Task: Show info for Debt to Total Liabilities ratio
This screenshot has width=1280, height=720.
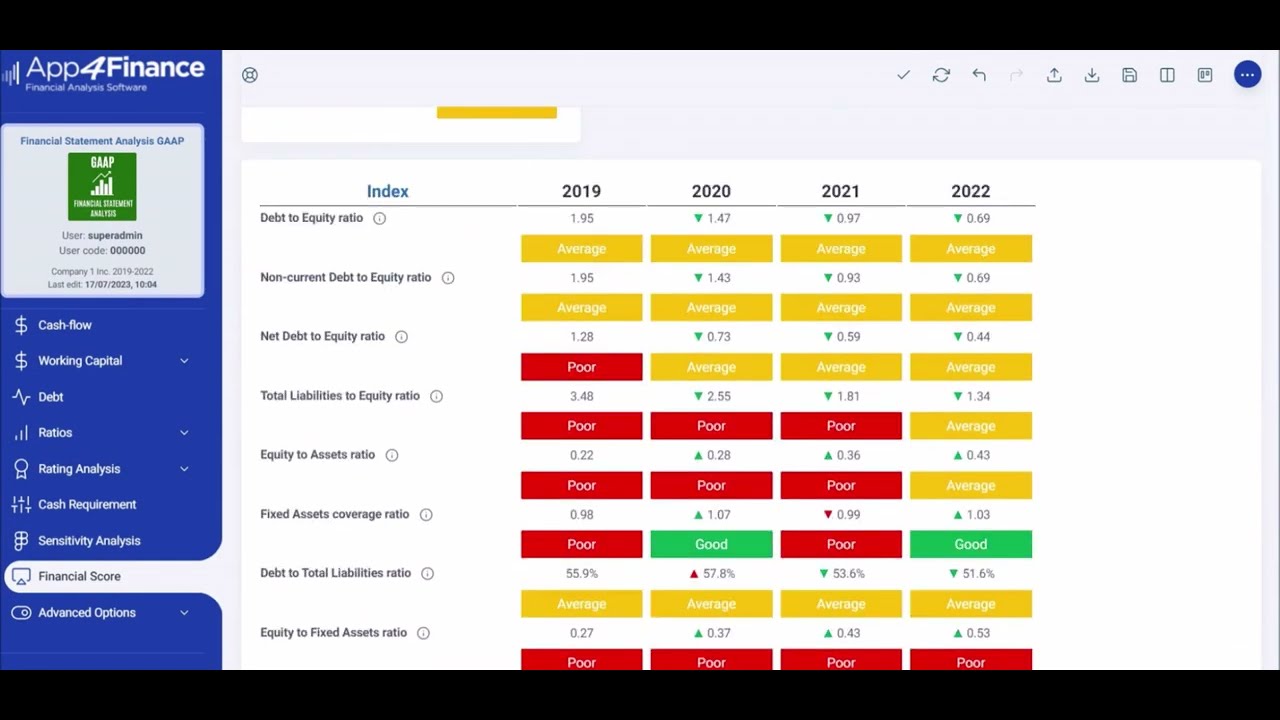Action: tap(428, 574)
